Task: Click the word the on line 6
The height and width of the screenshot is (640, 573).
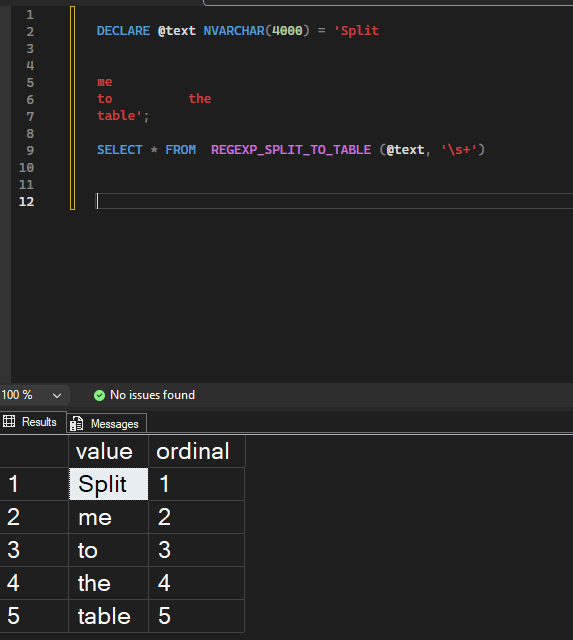Action: click(x=200, y=99)
